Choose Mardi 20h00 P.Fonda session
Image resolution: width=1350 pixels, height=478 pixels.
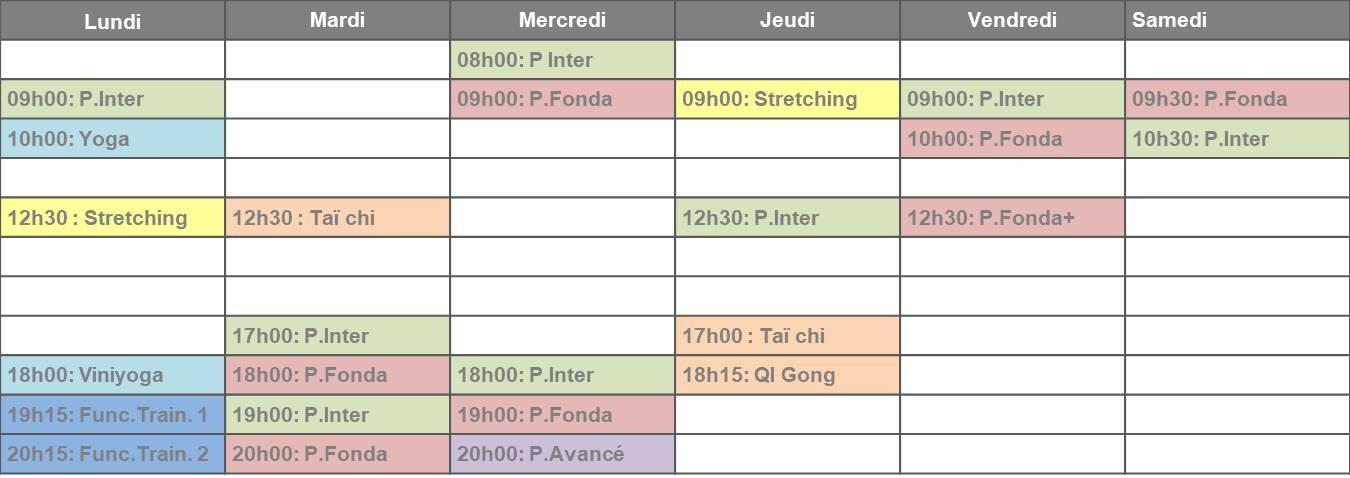click(338, 454)
